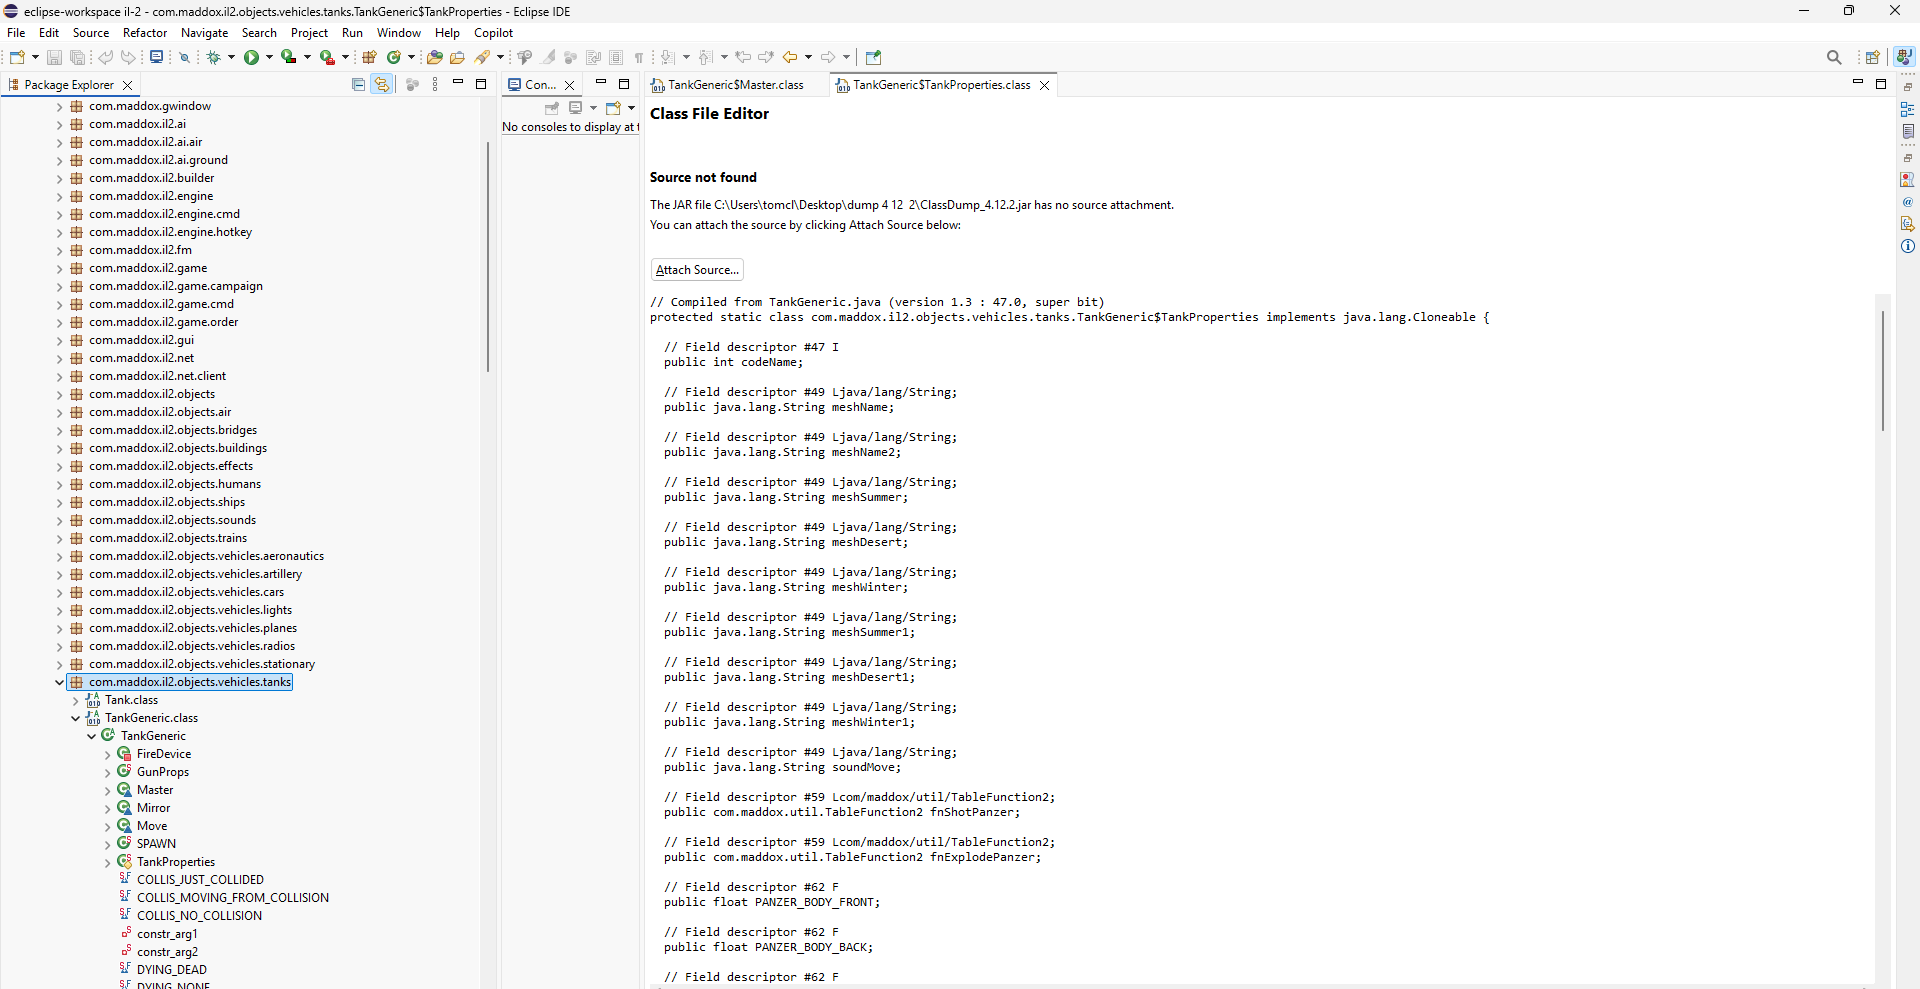Click the External Tools run icon
This screenshot has height=989, width=1920.
pos(327,57)
